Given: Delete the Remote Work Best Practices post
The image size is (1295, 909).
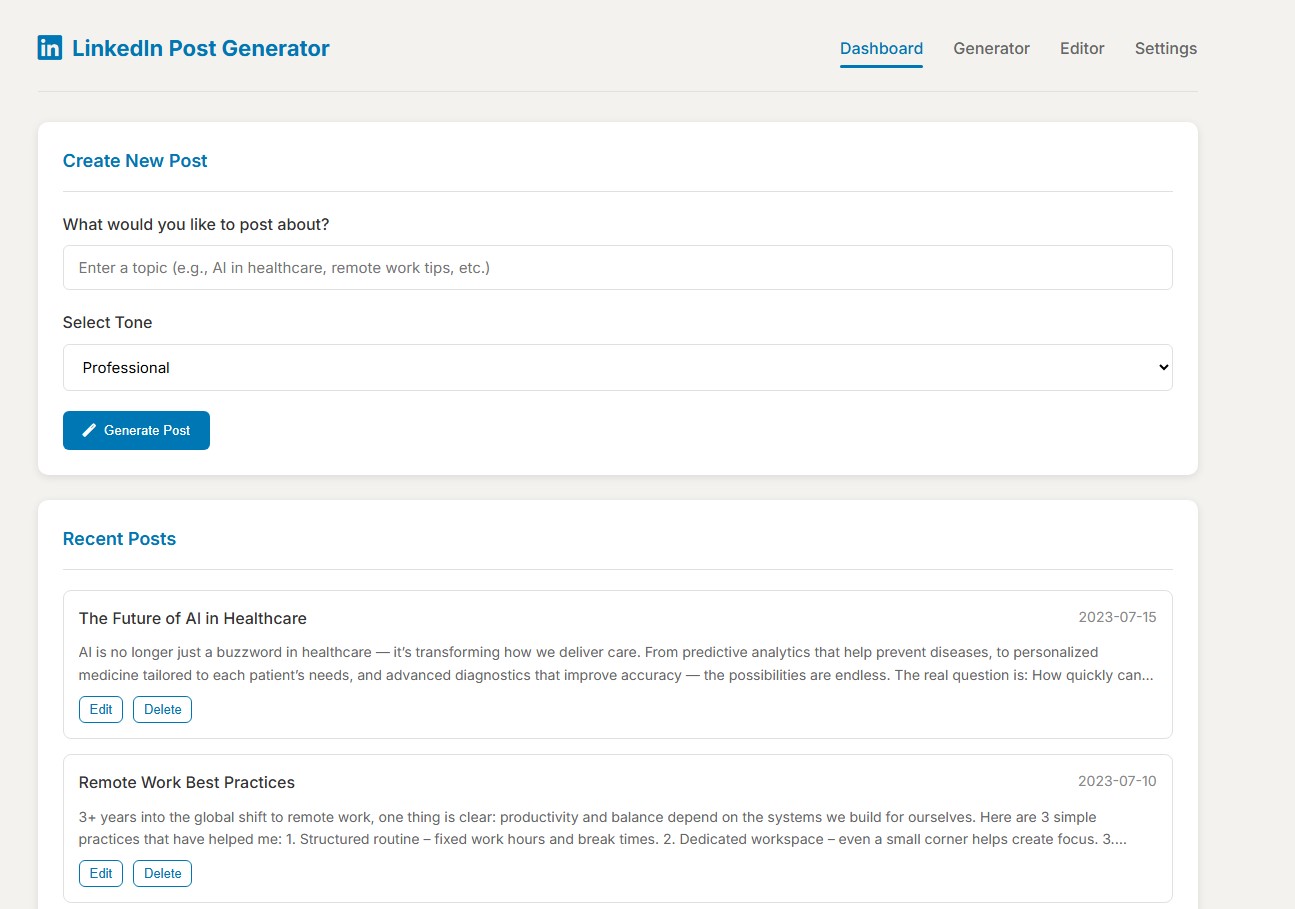Looking at the screenshot, I should click(163, 873).
